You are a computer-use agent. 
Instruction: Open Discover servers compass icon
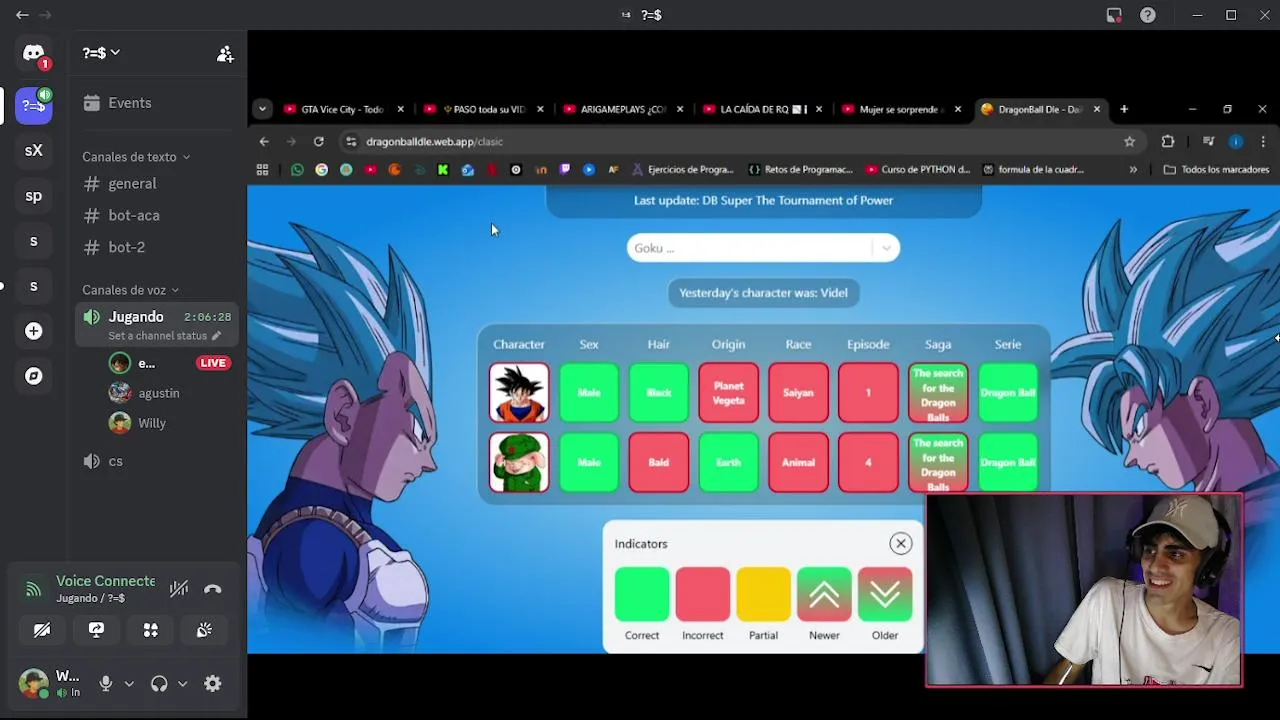point(33,376)
